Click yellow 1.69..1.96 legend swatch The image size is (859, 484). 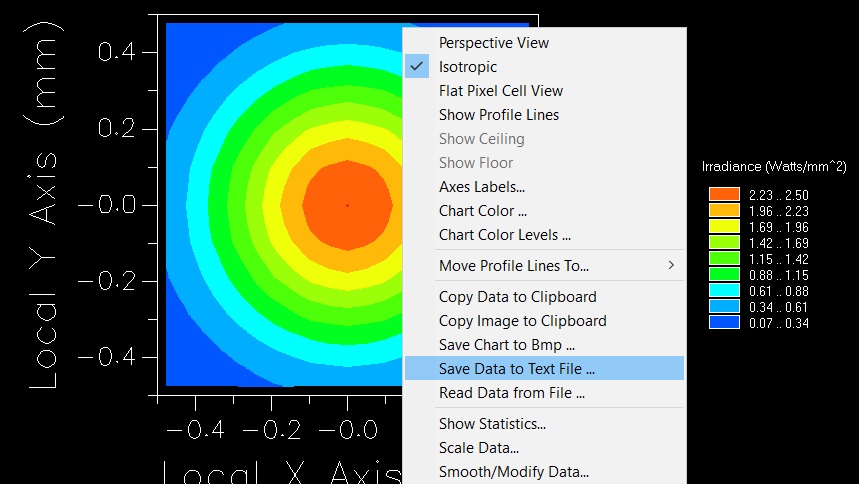[724, 226]
